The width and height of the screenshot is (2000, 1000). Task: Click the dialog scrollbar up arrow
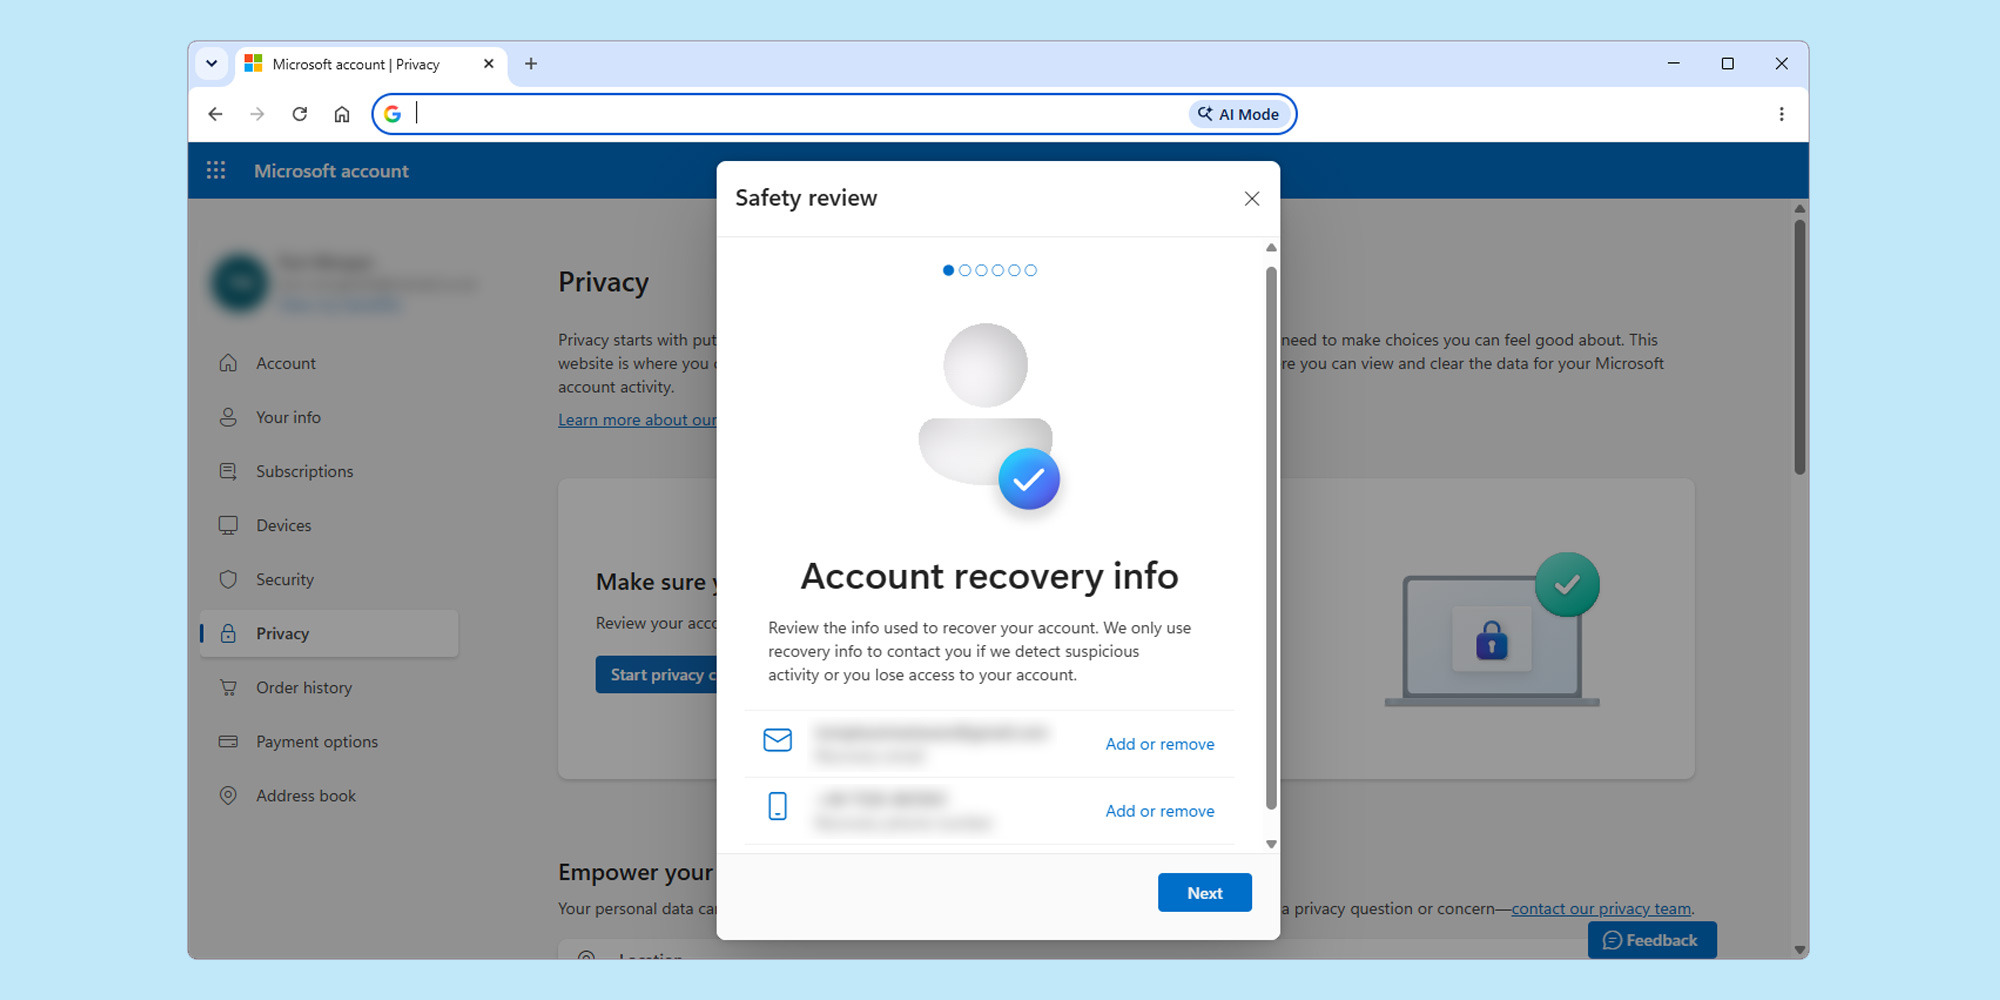click(x=1271, y=247)
